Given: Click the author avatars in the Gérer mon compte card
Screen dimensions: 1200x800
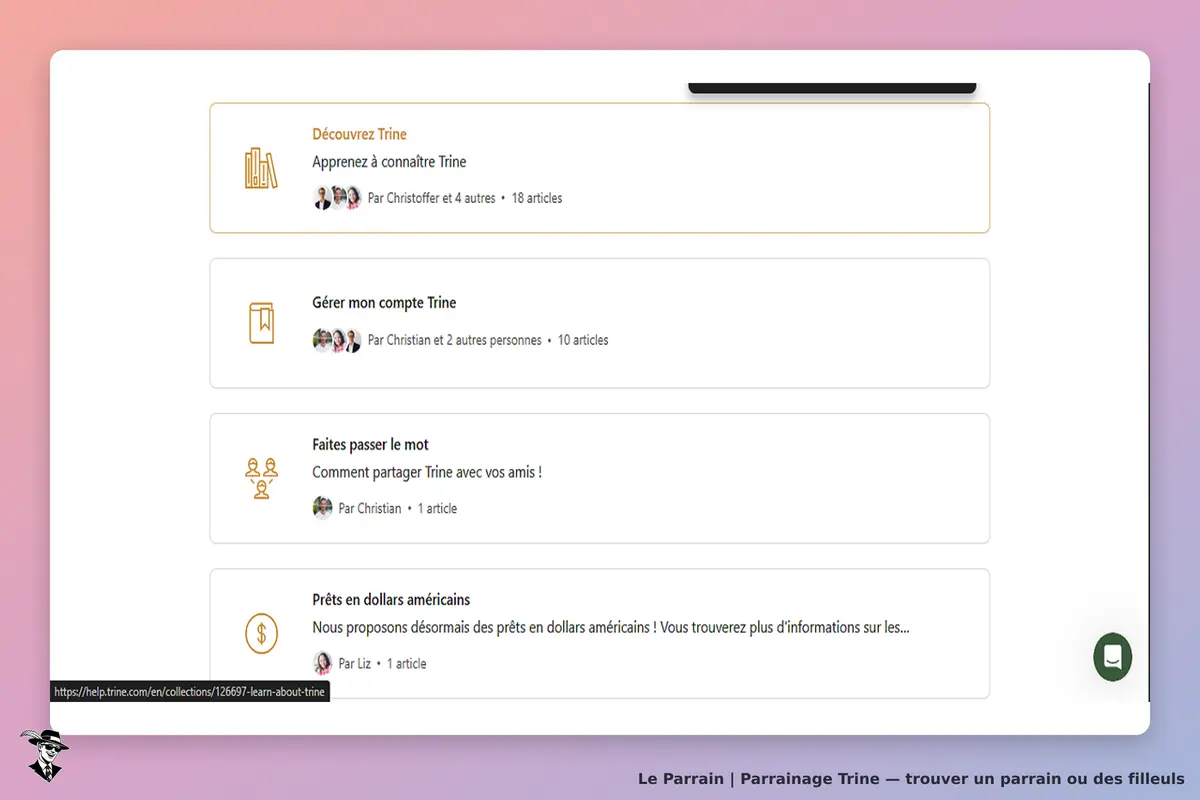Looking at the screenshot, I should click(337, 340).
